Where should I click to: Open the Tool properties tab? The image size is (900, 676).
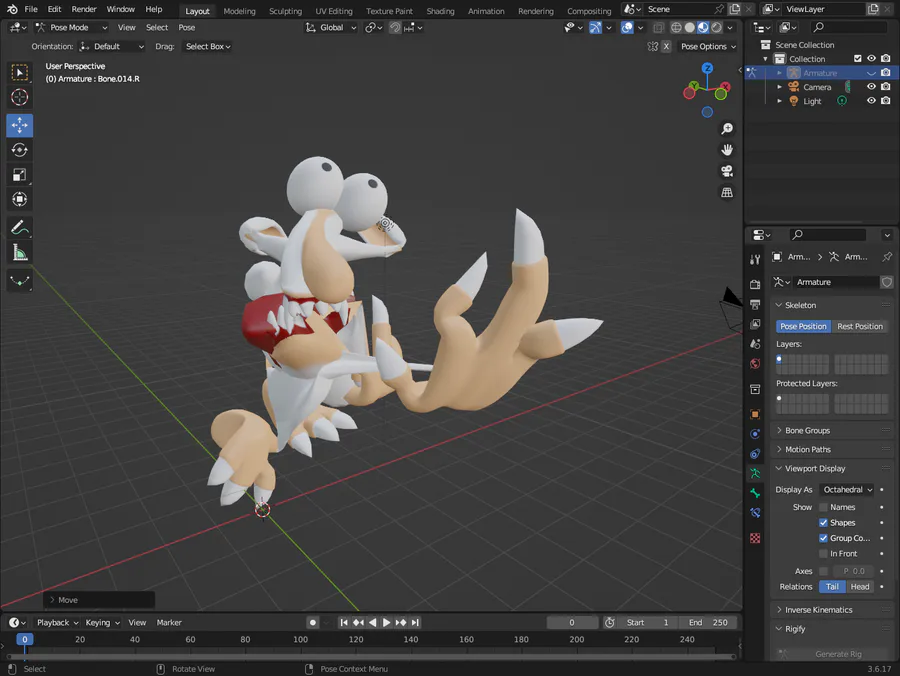point(755,259)
